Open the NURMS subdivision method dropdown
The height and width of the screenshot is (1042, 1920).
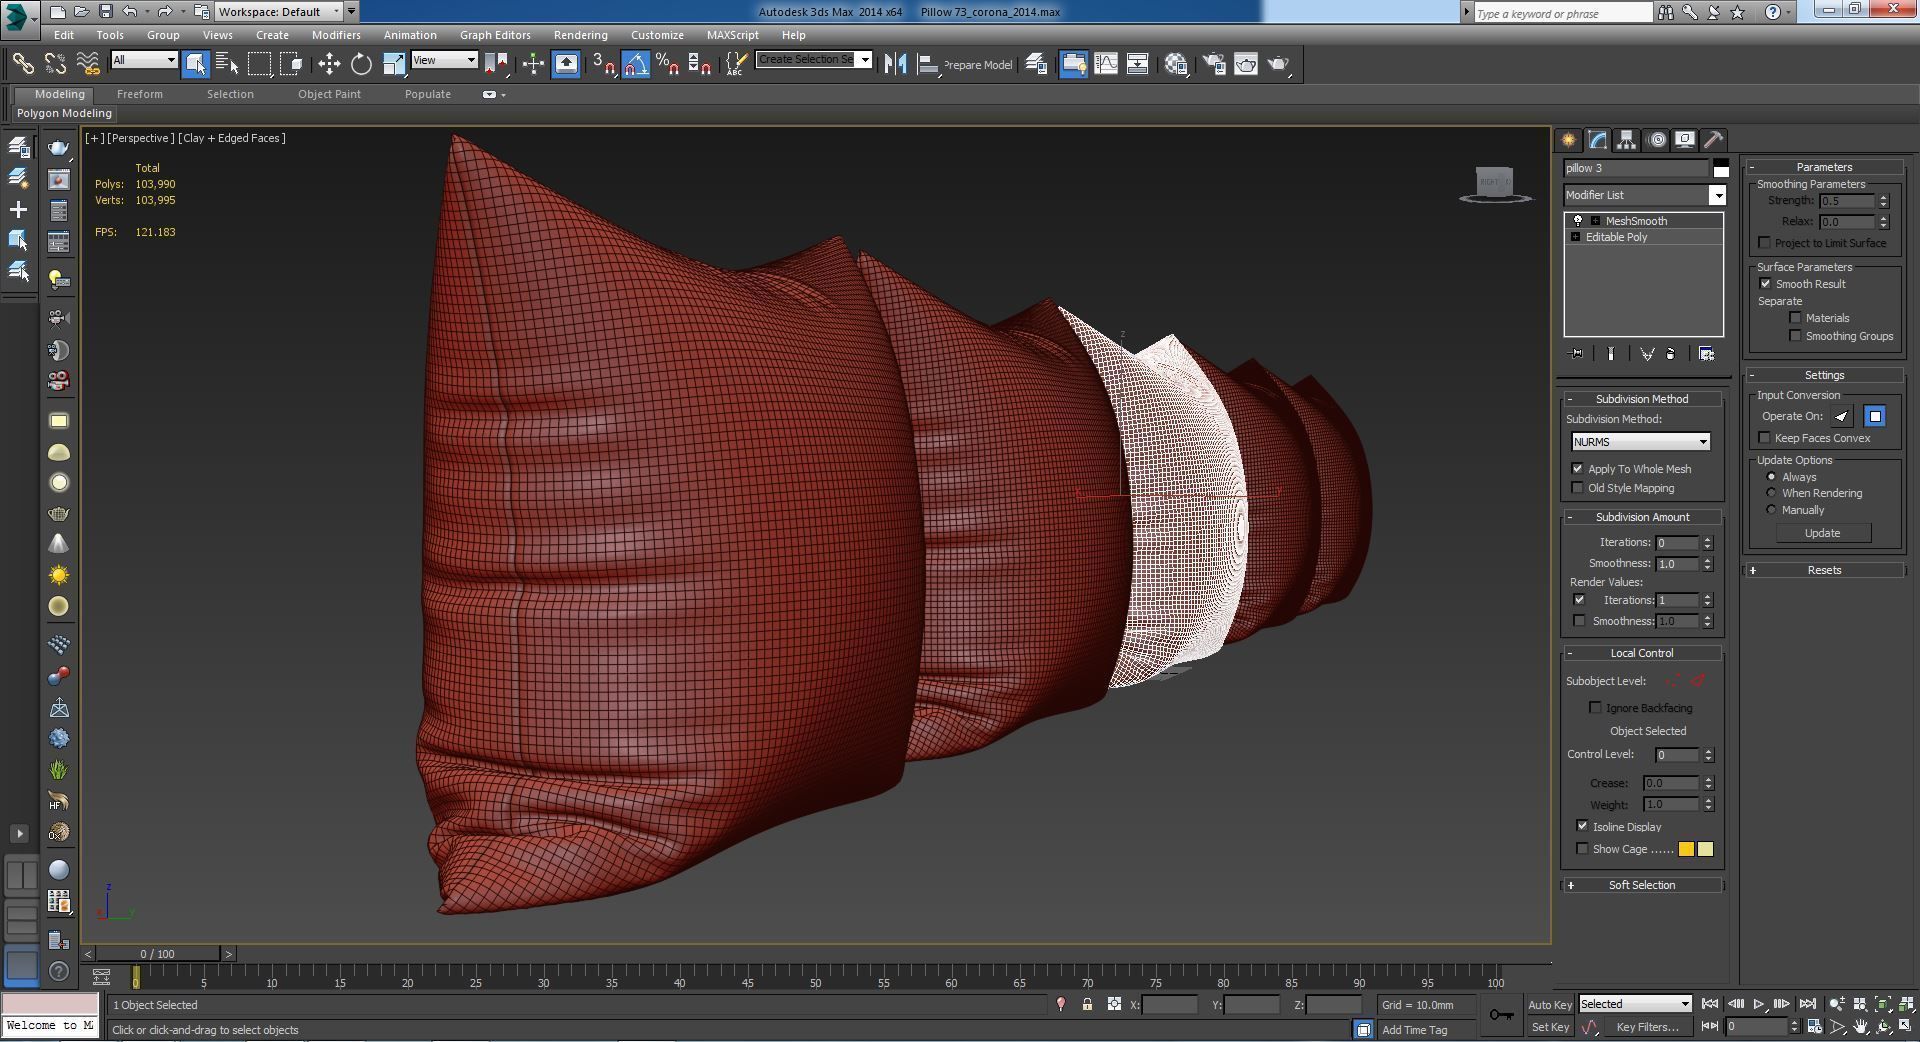point(1640,442)
